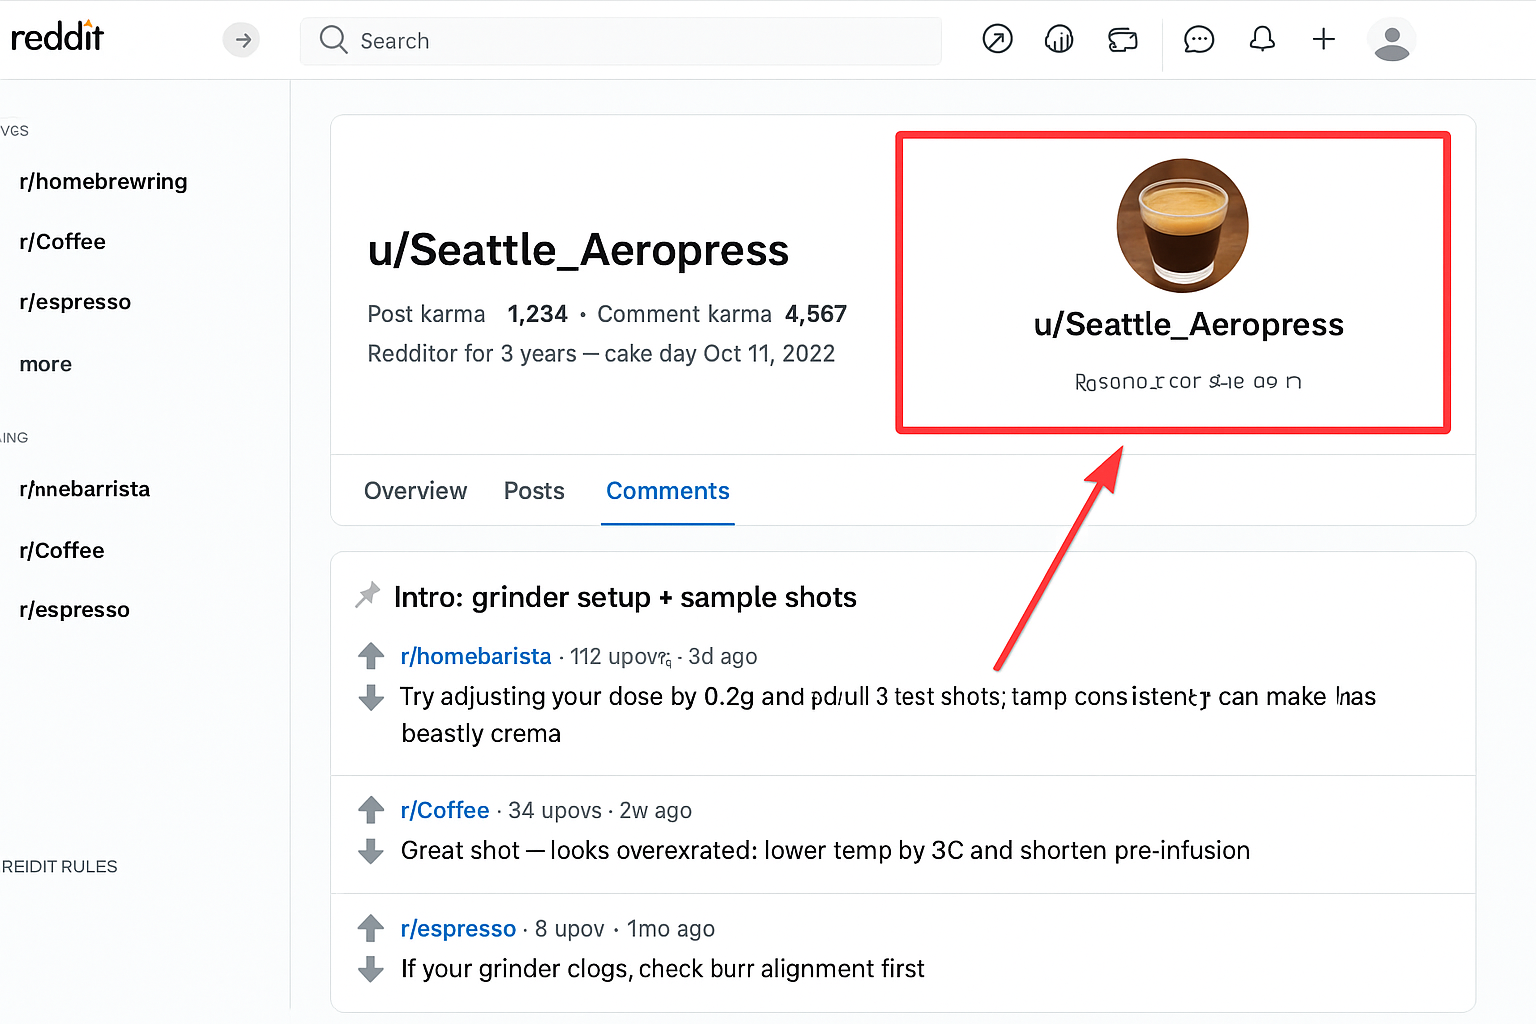The width and height of the screenshot is (1536, 1024).
Task: Click Comment karma 4,567 value
Action: coord(816,314)
